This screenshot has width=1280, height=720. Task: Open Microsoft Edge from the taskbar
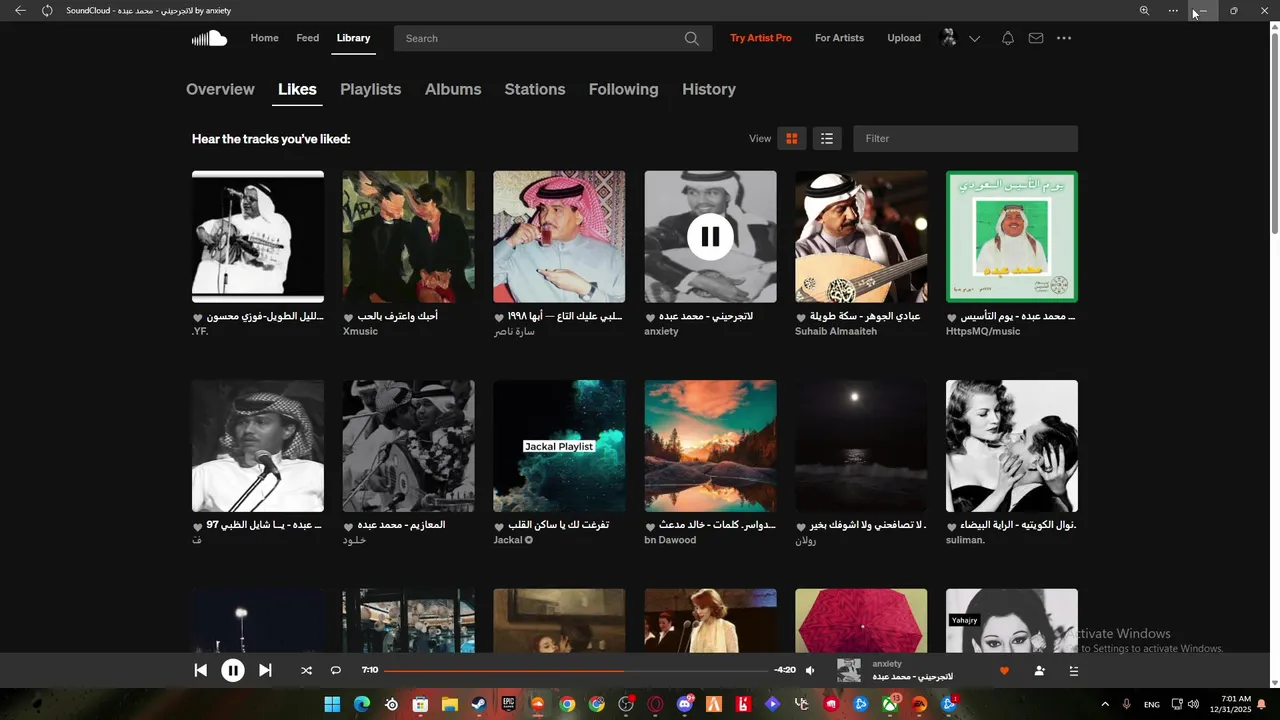click(x=362, y=704)
